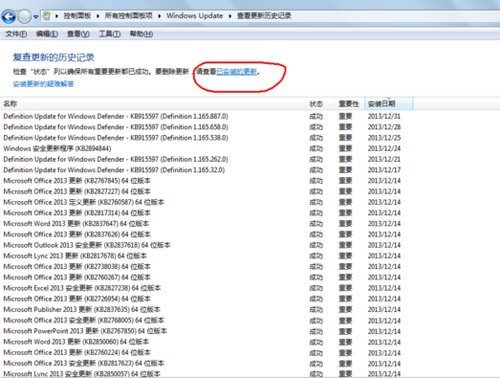Click the Control Panel icon in address bar

(47, 16)
